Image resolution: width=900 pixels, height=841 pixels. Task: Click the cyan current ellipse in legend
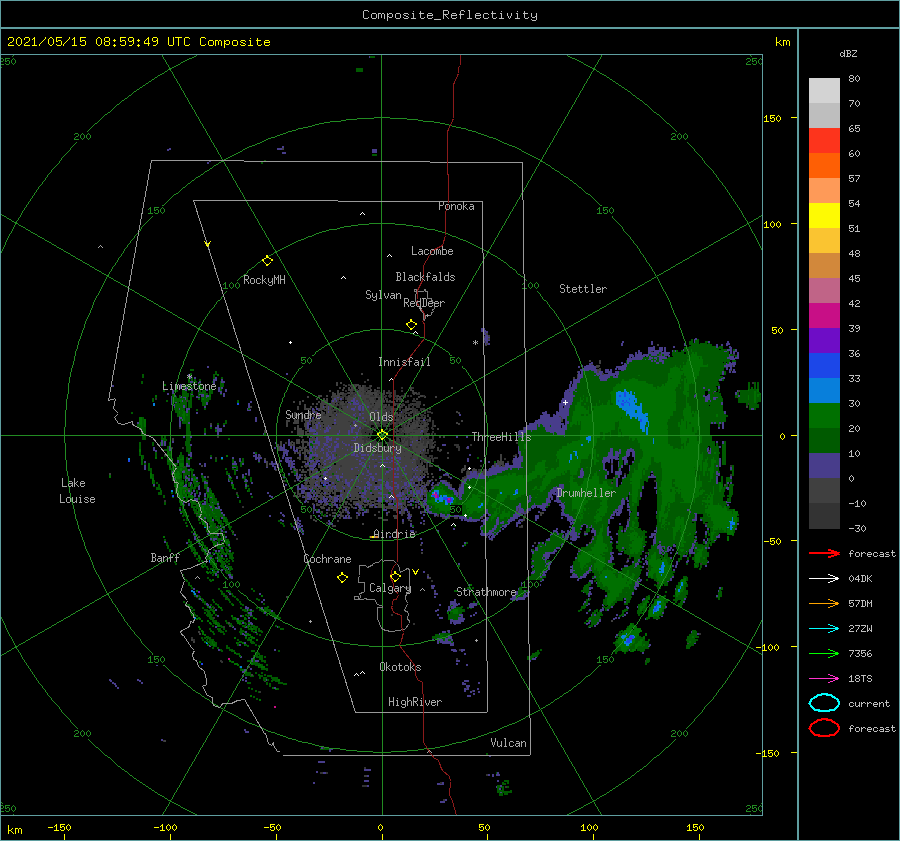[824, 703]
